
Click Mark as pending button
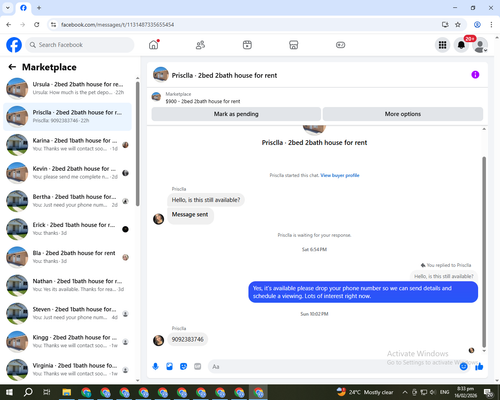point(236,114)
